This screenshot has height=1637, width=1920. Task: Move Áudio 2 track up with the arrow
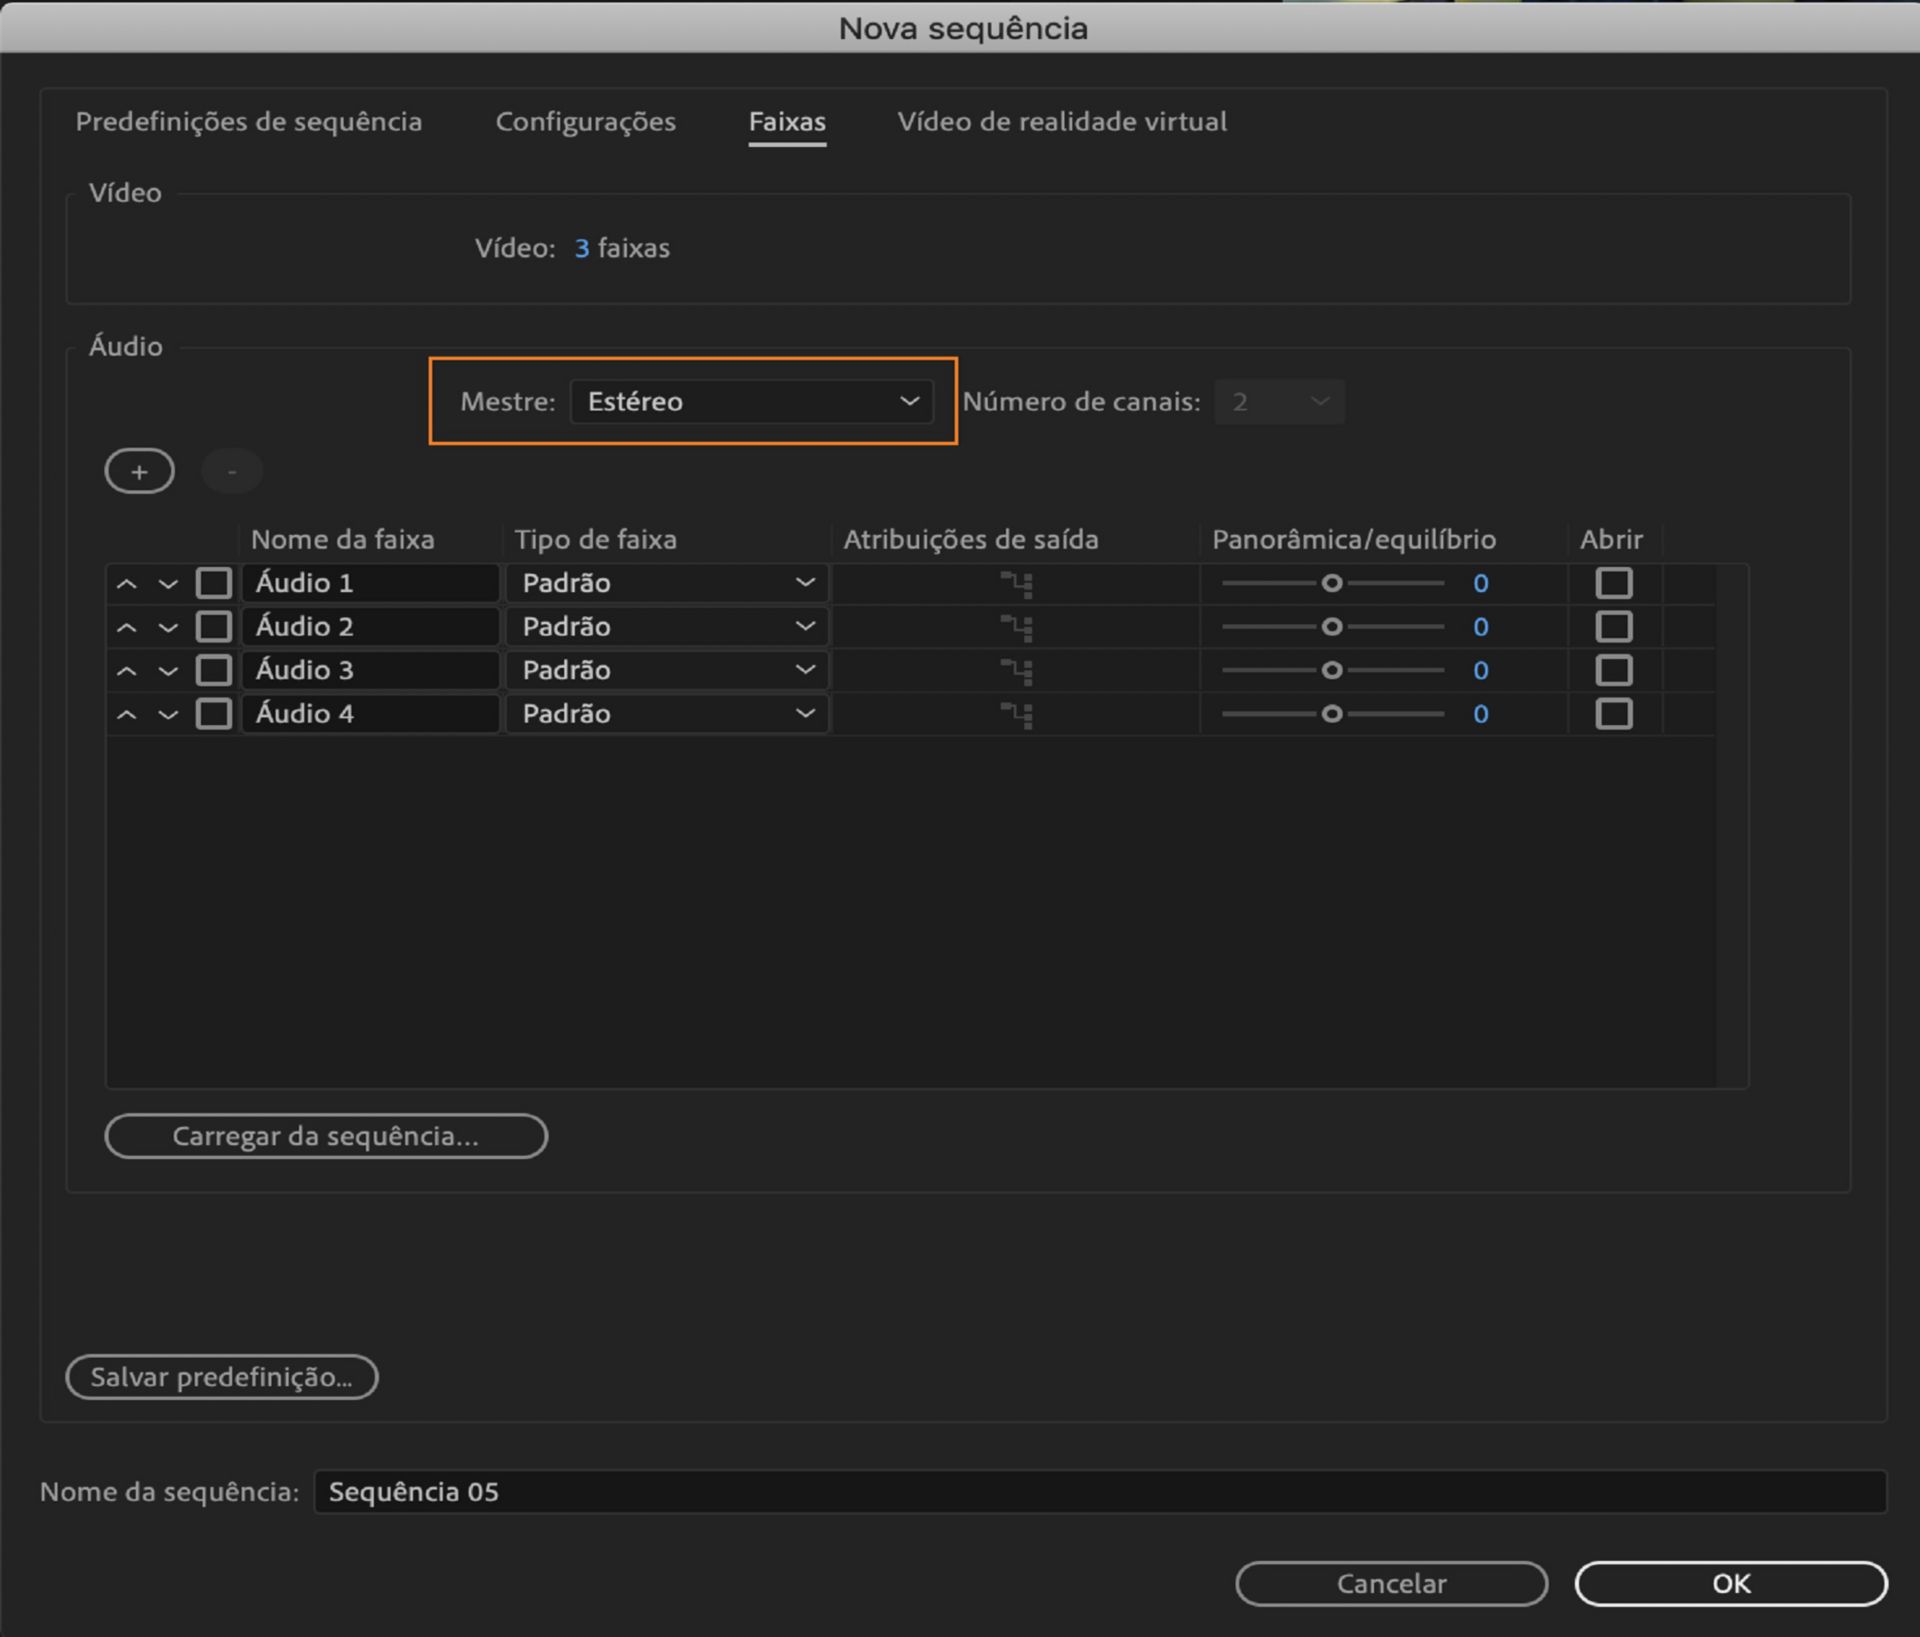coord(126,628)
